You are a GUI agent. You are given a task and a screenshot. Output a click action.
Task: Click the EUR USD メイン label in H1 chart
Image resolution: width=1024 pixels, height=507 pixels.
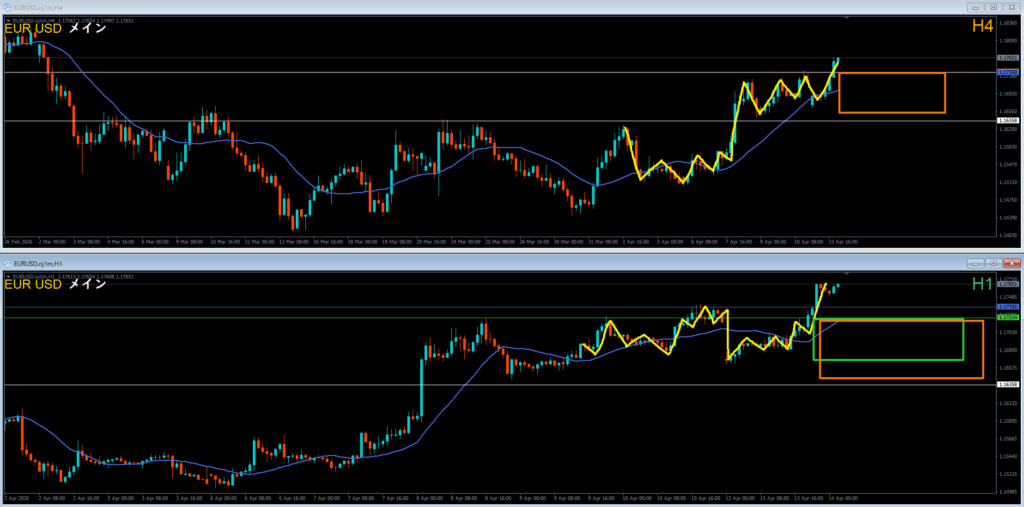(x=56, y=284)
